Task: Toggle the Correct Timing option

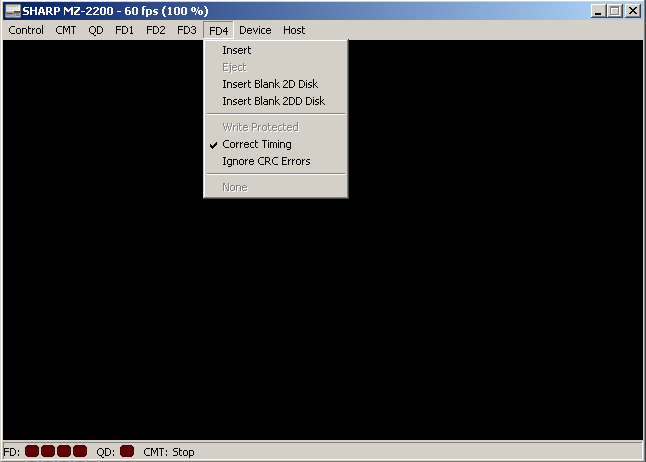Action: (276, 144)
